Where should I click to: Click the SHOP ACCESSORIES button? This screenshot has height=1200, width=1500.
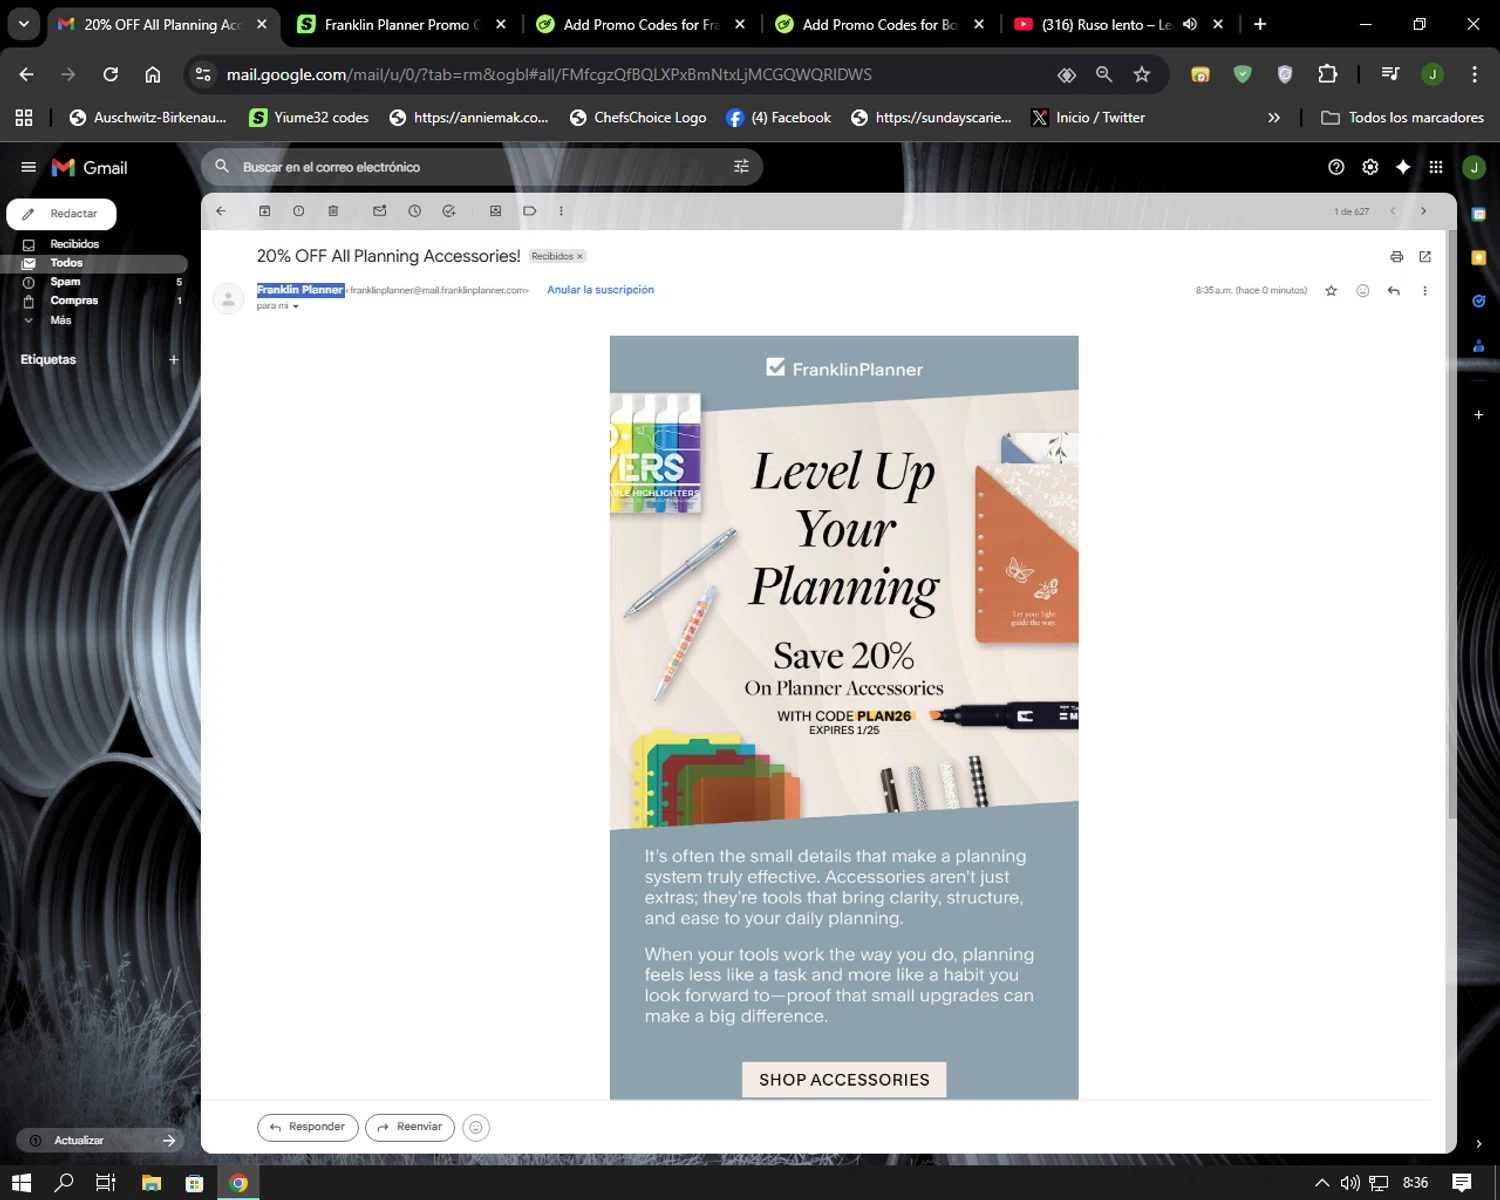(x=844, y=1080)
